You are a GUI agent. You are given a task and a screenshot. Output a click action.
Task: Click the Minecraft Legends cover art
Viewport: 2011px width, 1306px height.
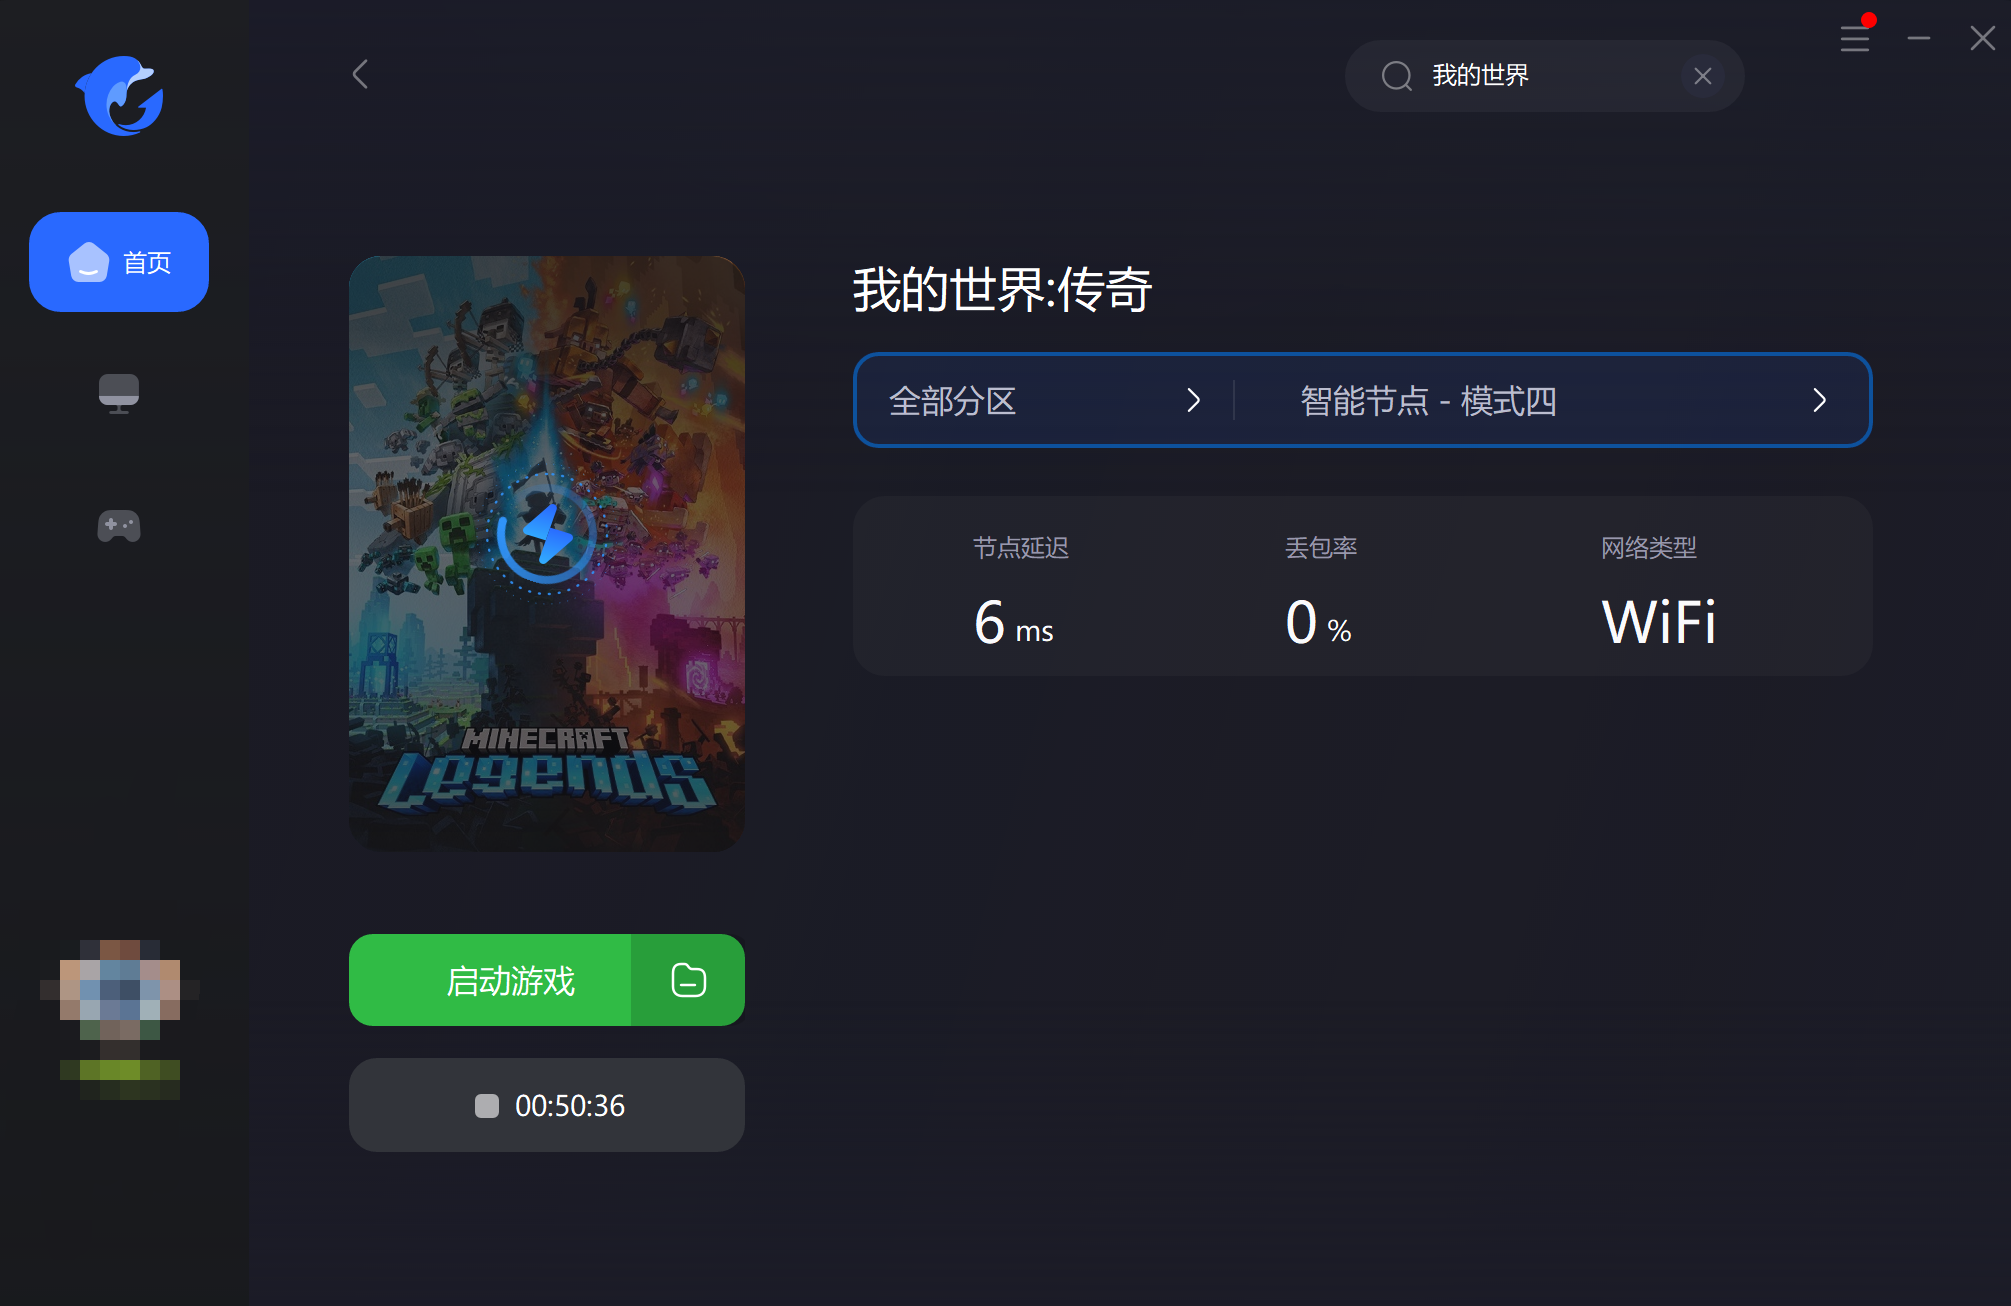tap(547, 553)
